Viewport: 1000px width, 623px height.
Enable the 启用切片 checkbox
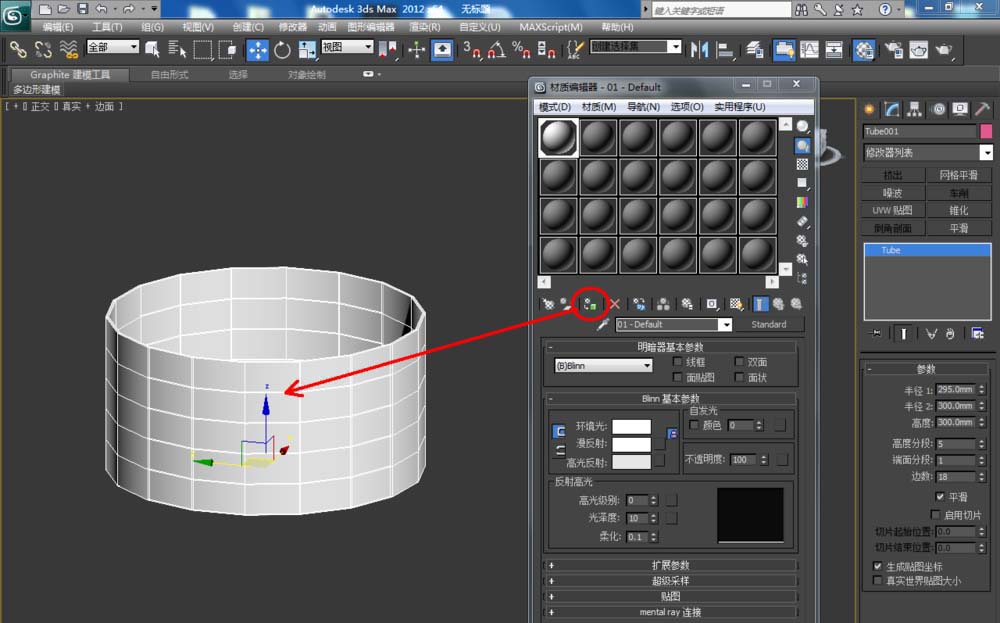[935, 515]
